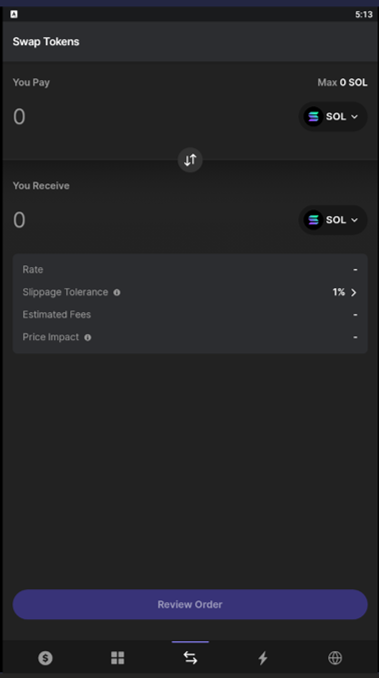Screen dimensions: 379x678
Task: Open the wallet dollar tab icon
Action: click(x=45, y=658)
